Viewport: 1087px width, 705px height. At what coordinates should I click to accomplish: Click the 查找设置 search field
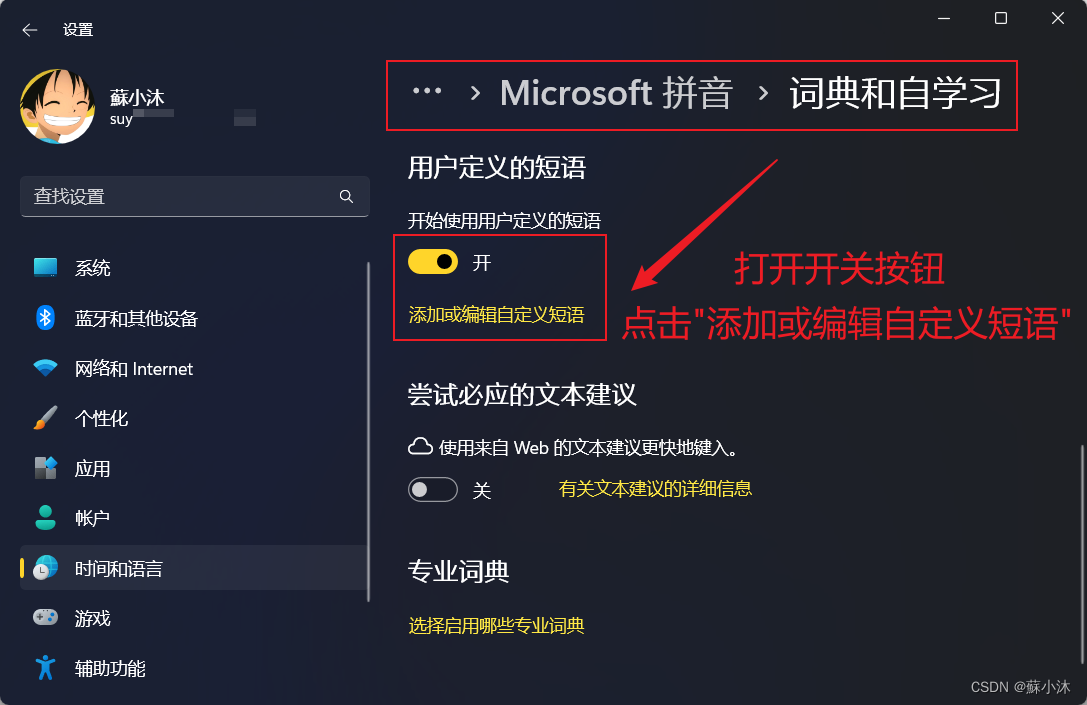point(195,196)
